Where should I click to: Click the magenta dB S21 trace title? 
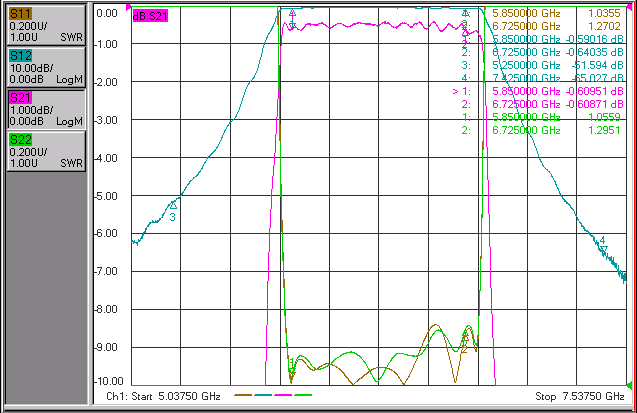click(150, 16)
